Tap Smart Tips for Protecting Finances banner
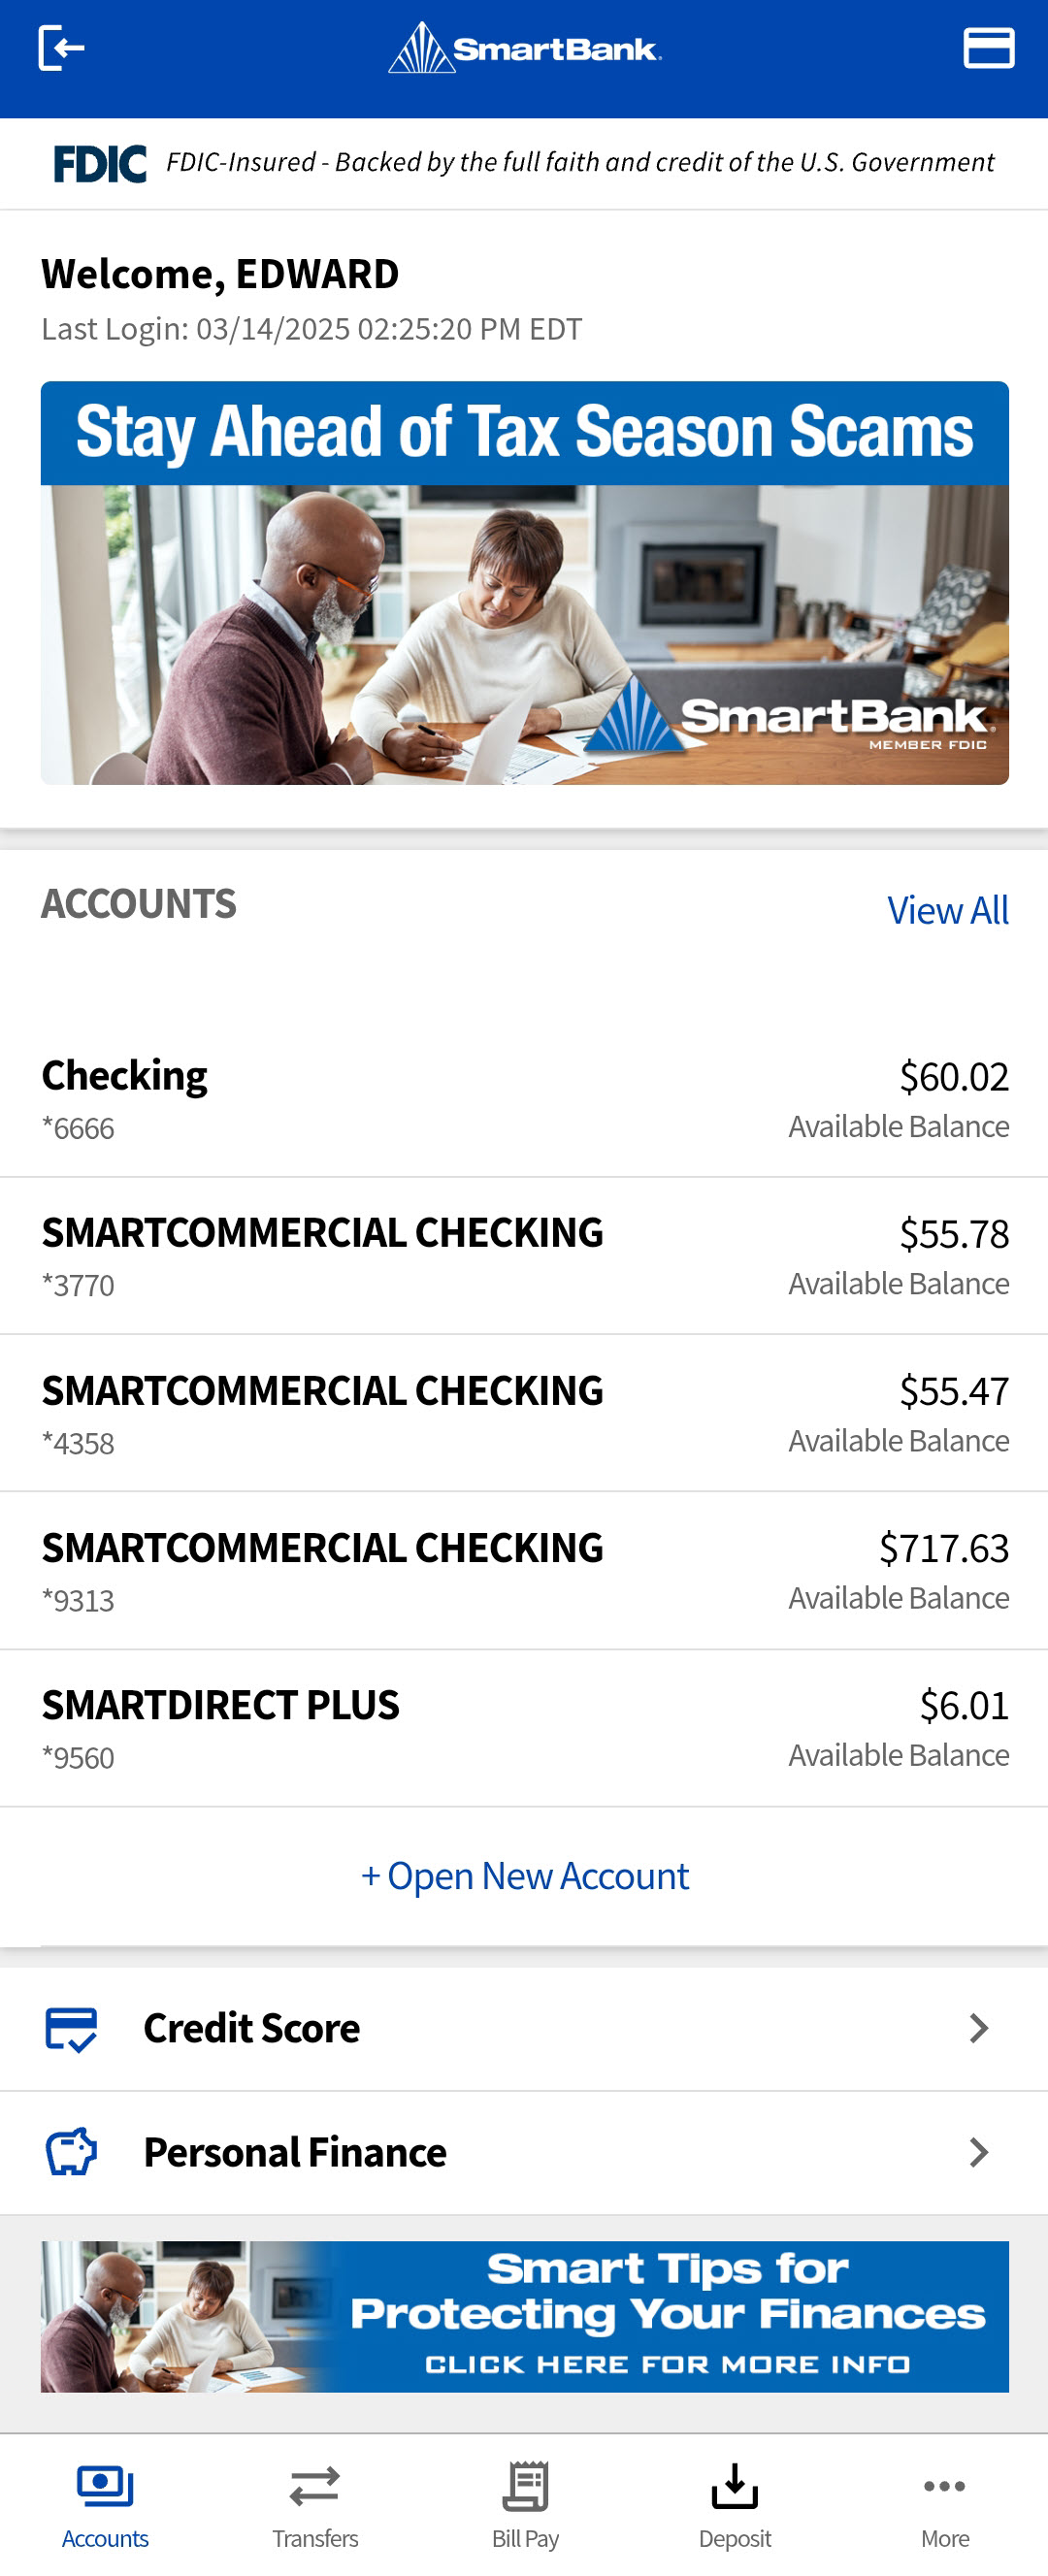 pos(524,2317)
